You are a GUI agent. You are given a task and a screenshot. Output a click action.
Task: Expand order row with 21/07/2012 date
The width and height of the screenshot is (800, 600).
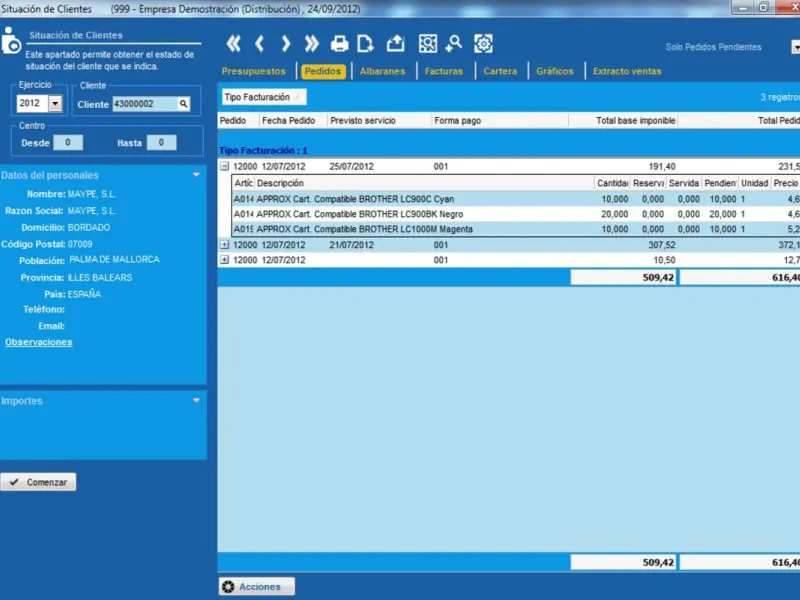[x=224, y=245]
